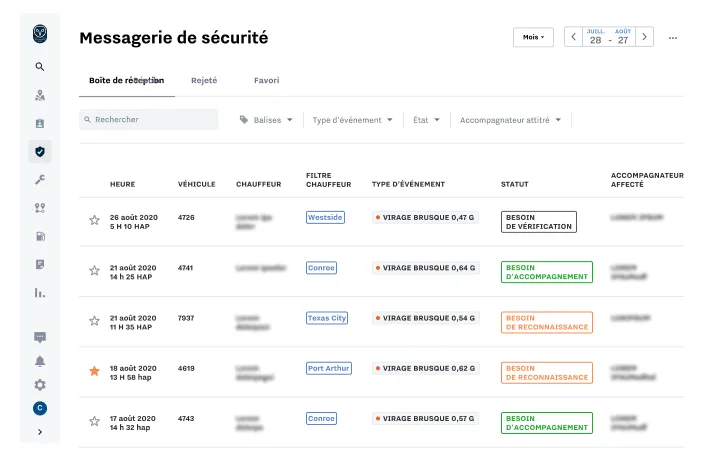Star the 21 août 14 h 25 event

click(95, 271)
